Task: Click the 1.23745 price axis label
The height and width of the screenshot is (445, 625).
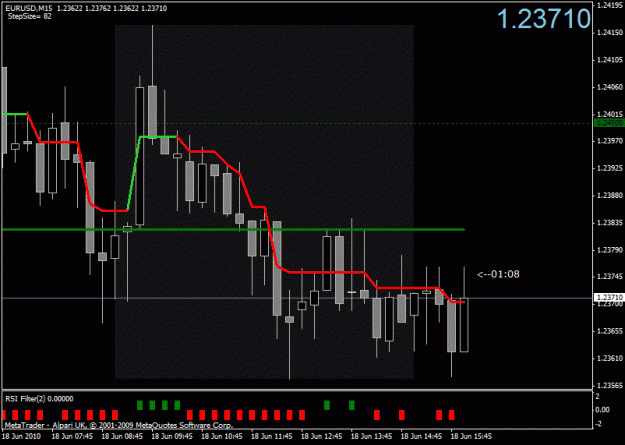Action: (x=608, y=276)
